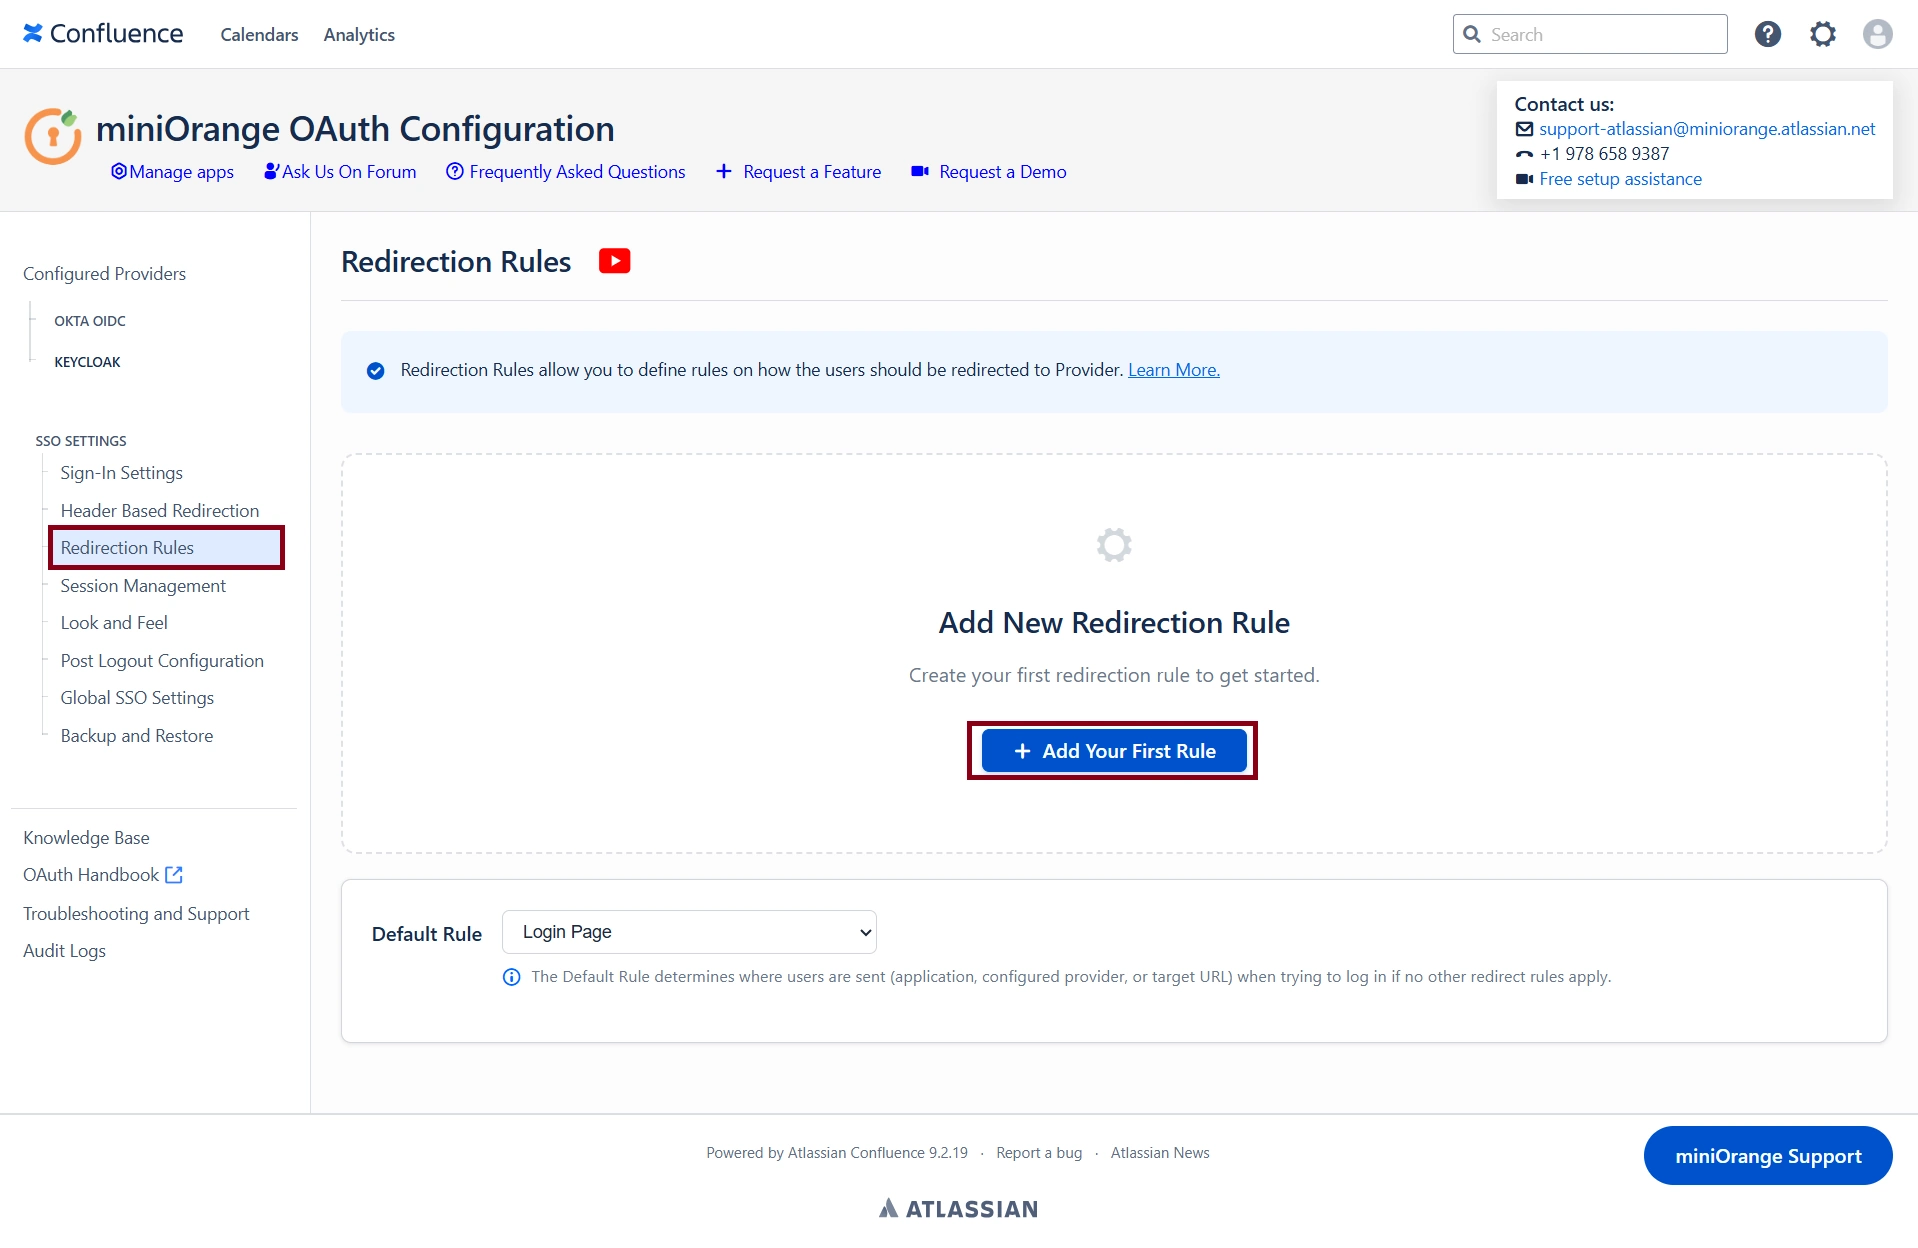
Task: Open Post Logout Configuration
Action: click(x=162, y=661)
